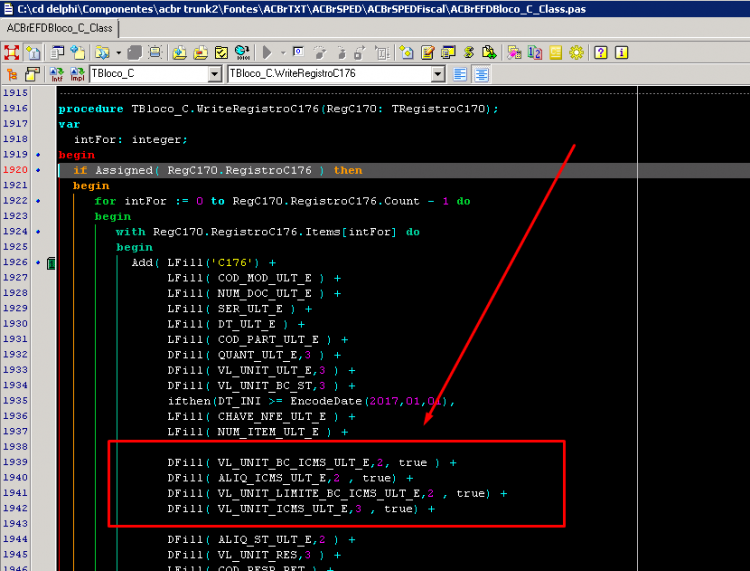
Task: Click the run until return debug icon
Action: (360, 53)
